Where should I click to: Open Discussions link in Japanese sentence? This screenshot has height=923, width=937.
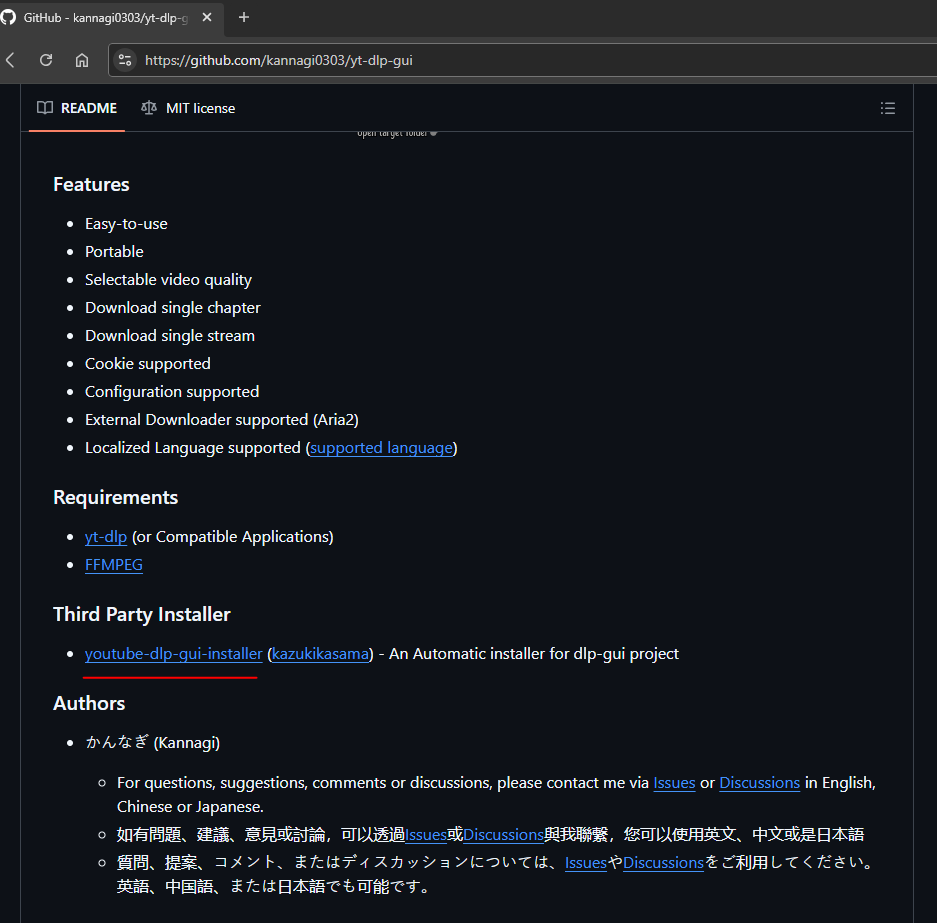663,863
